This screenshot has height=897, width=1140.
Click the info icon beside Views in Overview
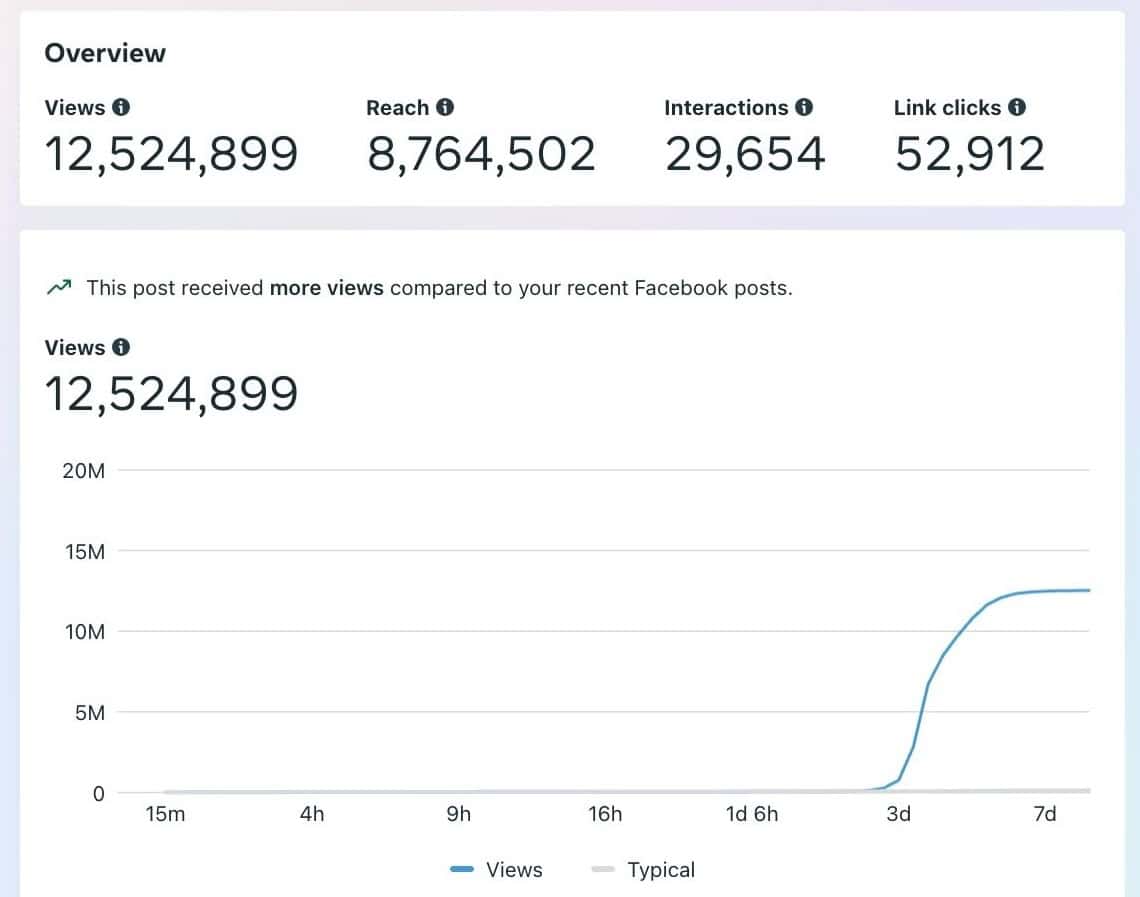click(121, 107)
